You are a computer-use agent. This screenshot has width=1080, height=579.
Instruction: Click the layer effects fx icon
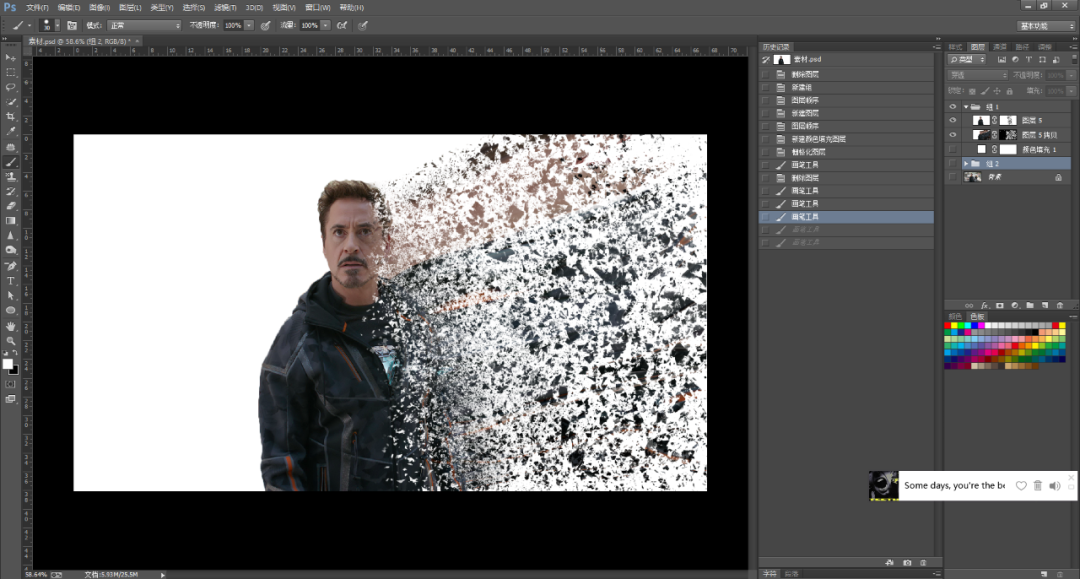[985, 305]
